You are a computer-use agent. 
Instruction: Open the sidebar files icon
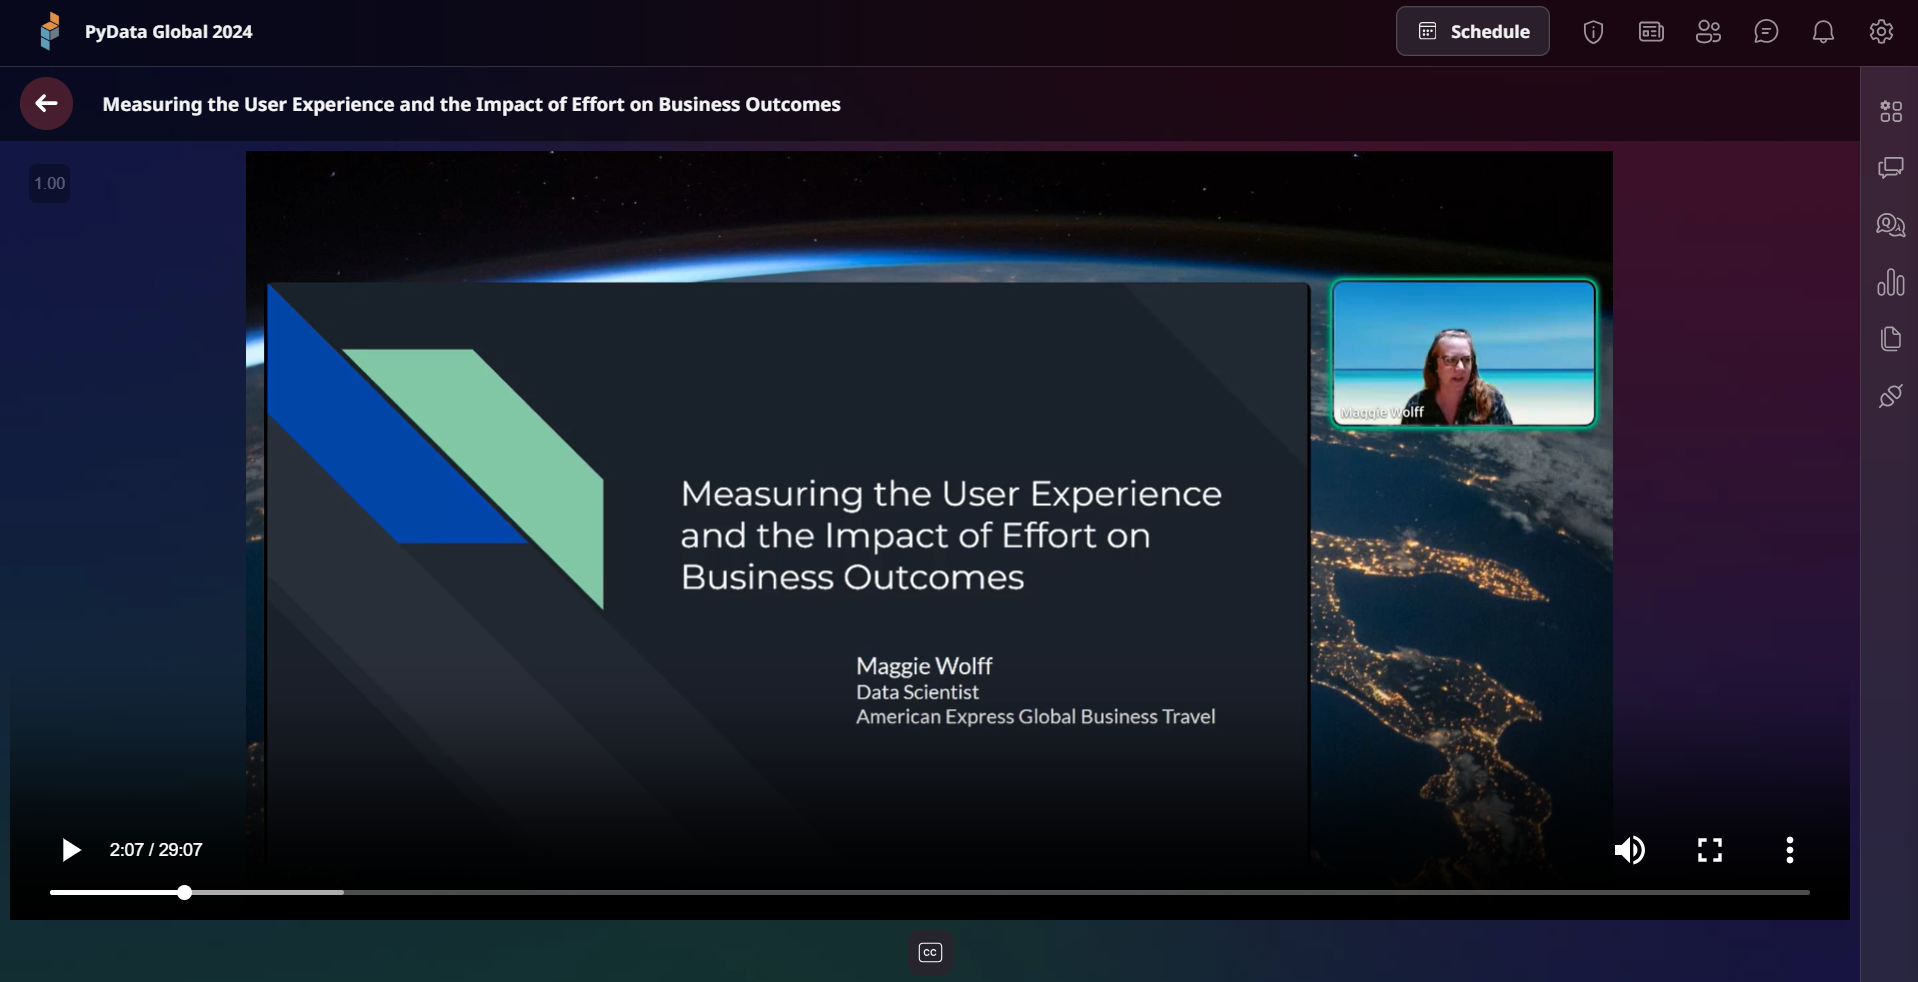coord(1890,339)
